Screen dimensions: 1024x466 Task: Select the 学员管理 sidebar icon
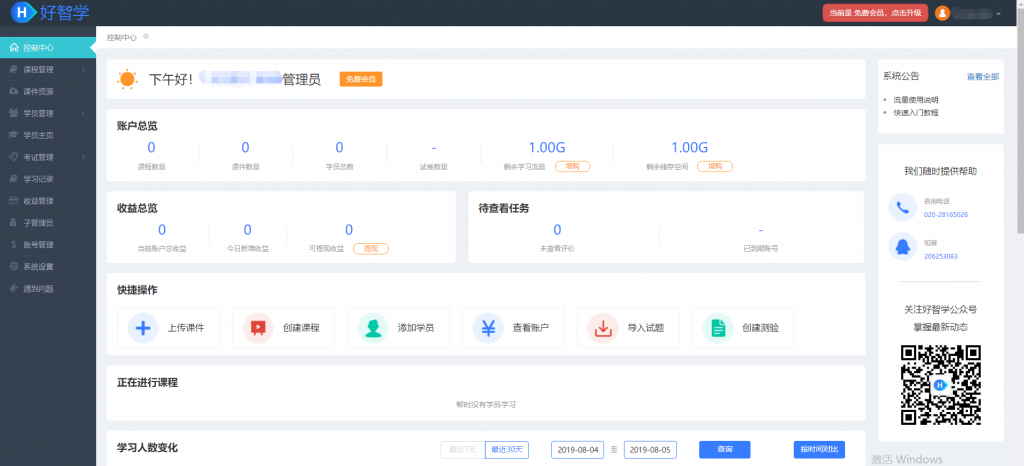pyautogui.click(x=14, y=113)
